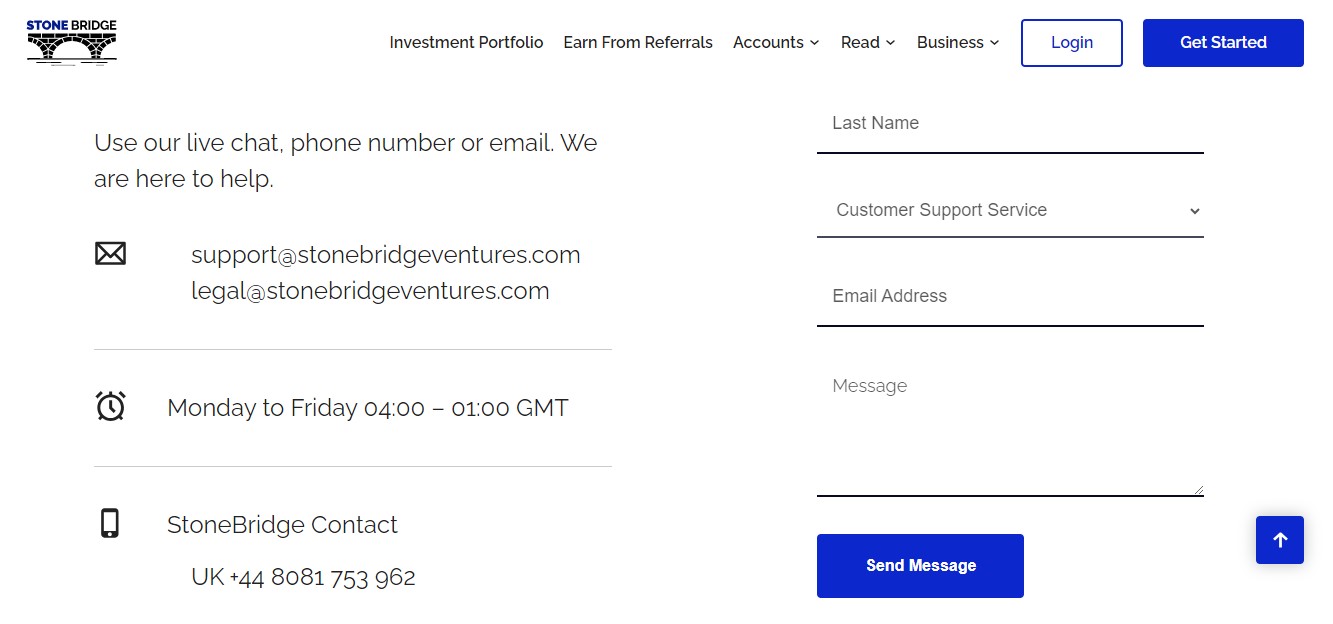Select the UK +44 phone number

(303, 577)
